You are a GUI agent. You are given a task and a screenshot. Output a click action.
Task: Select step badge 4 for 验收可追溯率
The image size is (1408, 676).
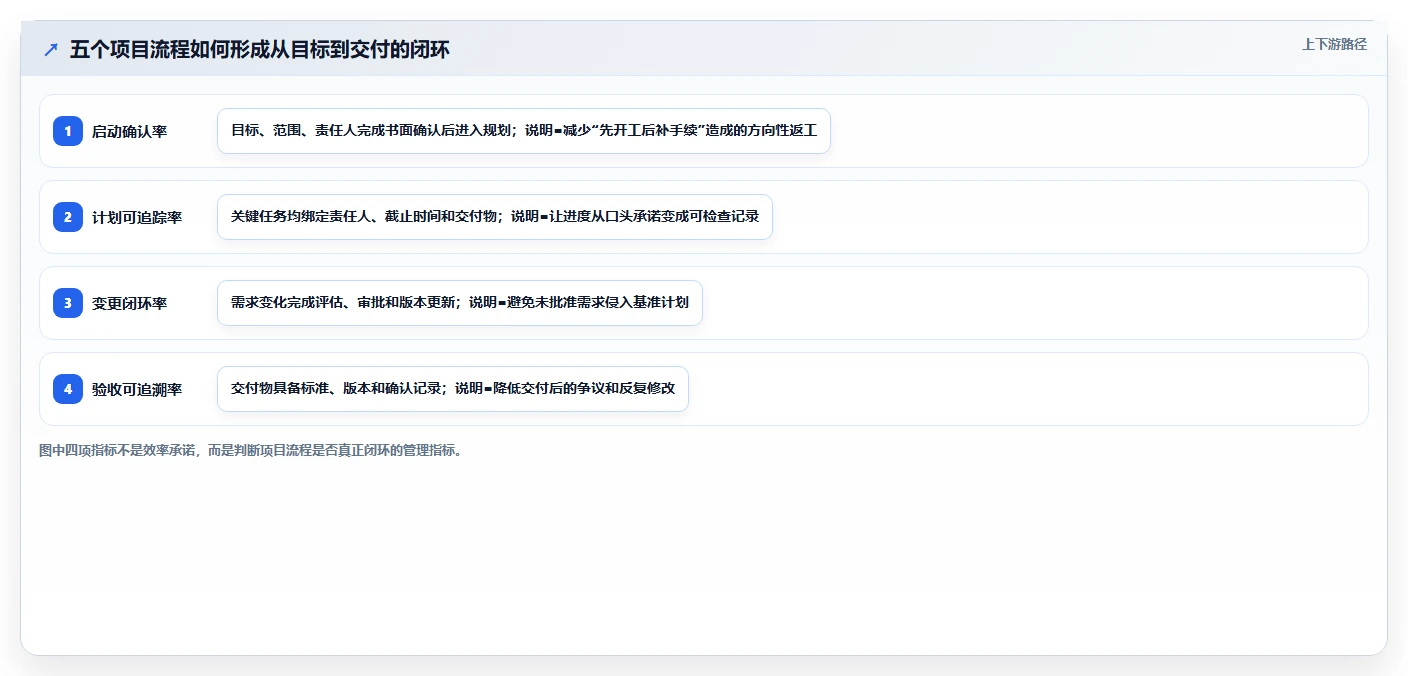coord(68,389)
